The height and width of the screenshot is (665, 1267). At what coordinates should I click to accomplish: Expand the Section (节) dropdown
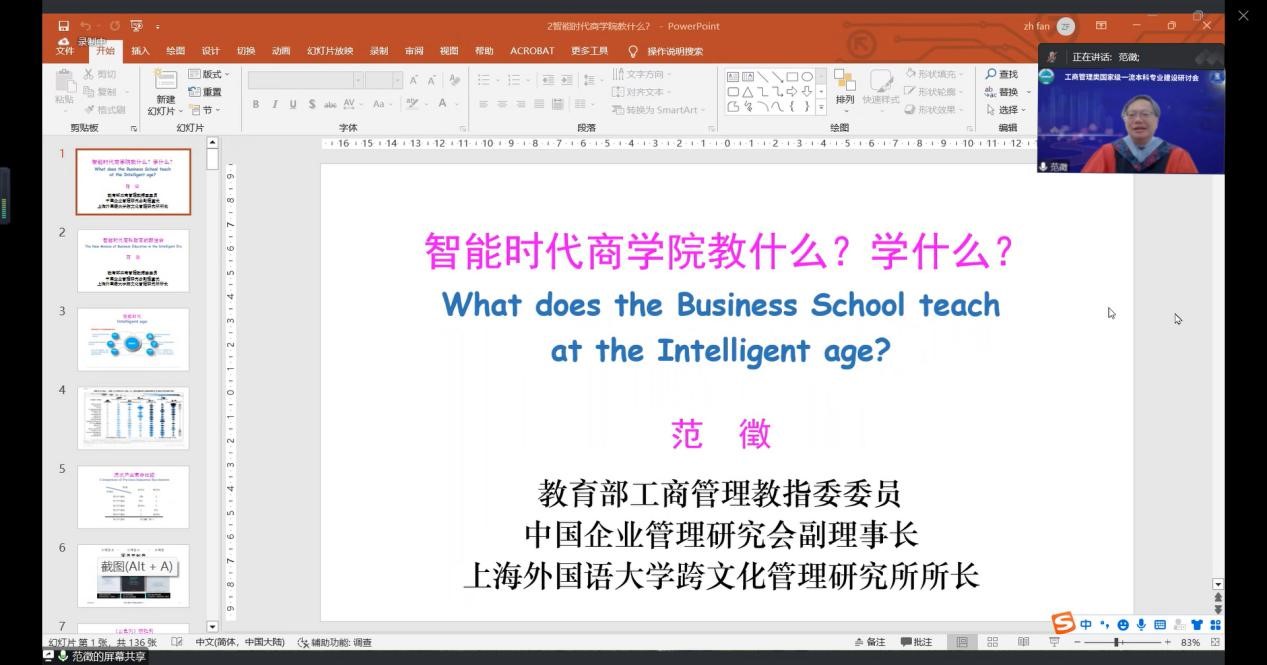tap(205, 110)
